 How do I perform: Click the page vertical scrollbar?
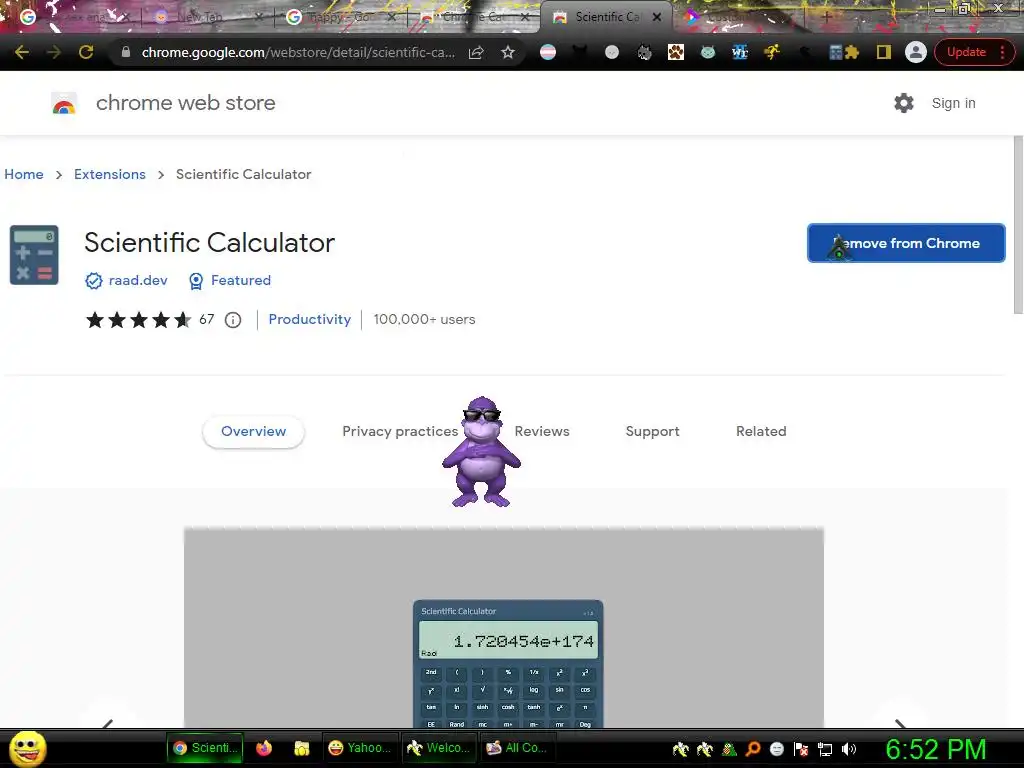click(1018, 224)
